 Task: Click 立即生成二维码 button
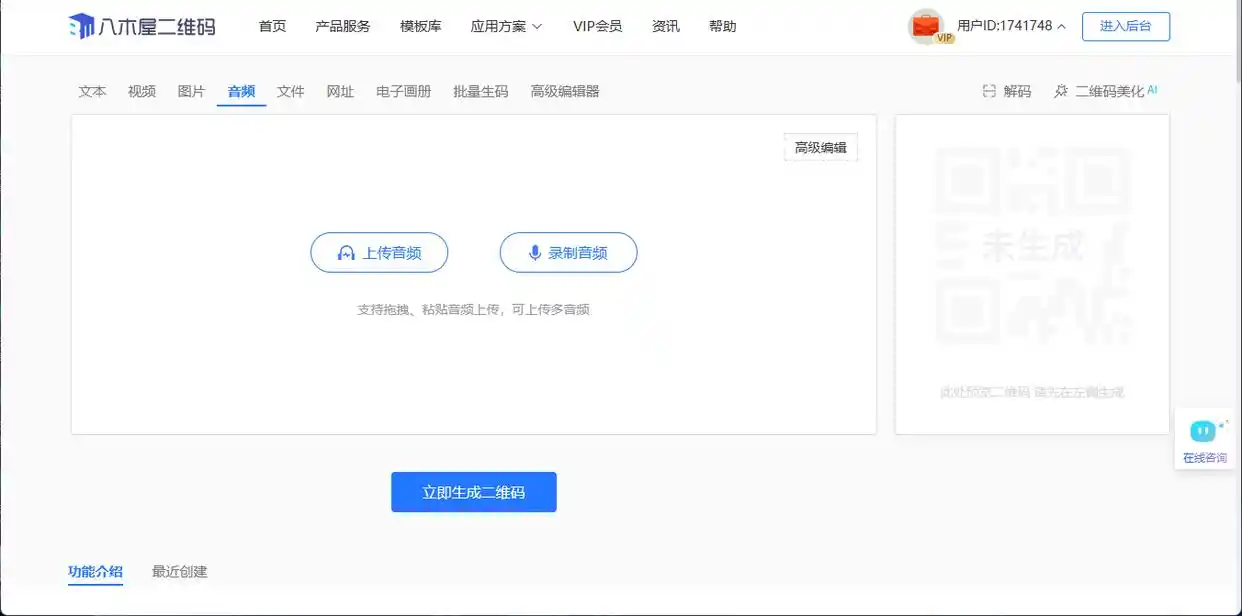[474, 492]
